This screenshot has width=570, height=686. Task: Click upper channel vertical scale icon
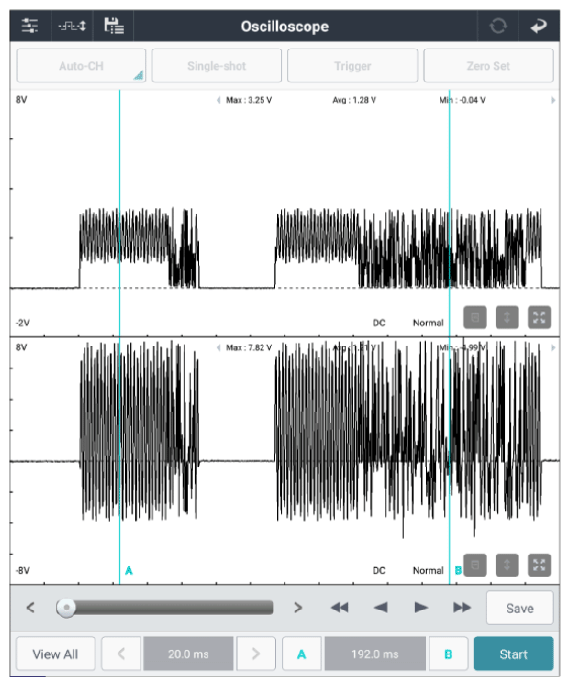[507, 317]
